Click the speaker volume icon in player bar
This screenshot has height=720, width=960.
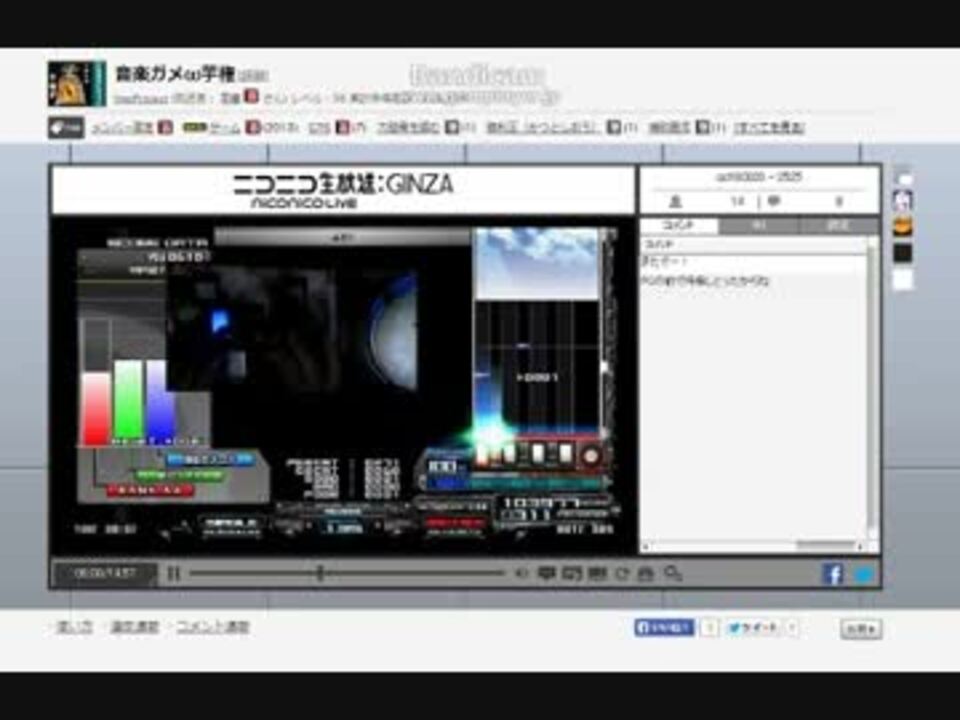pos(520,574)
